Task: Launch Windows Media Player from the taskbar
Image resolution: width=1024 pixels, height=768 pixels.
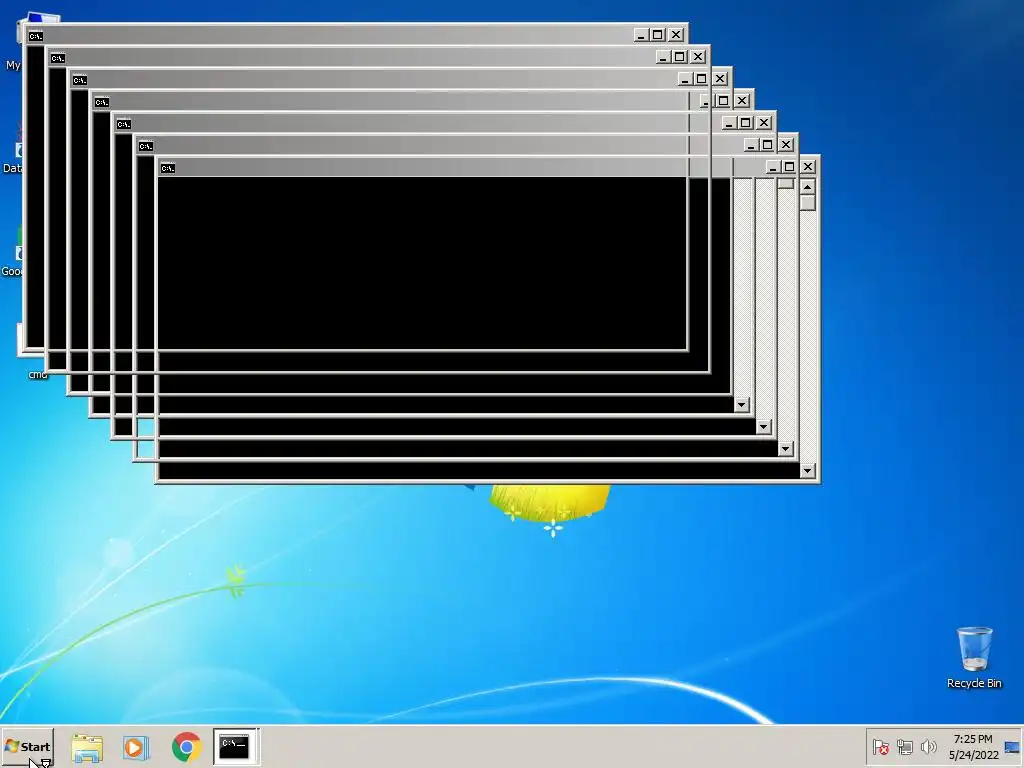Action: (136, 747)
